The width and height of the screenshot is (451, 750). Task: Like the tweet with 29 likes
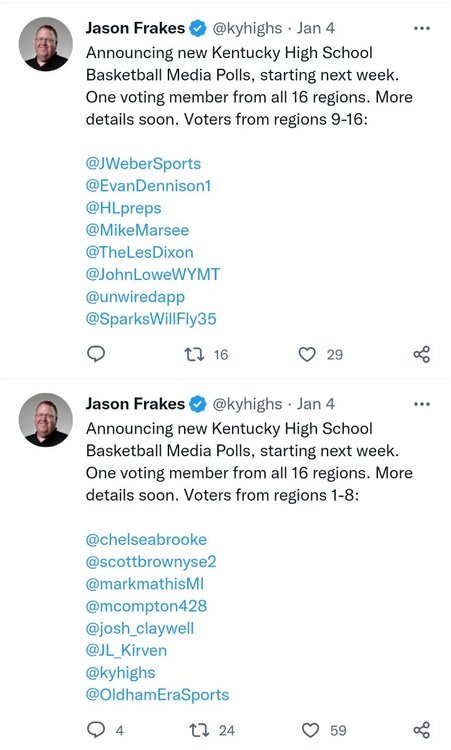(307, 354)
